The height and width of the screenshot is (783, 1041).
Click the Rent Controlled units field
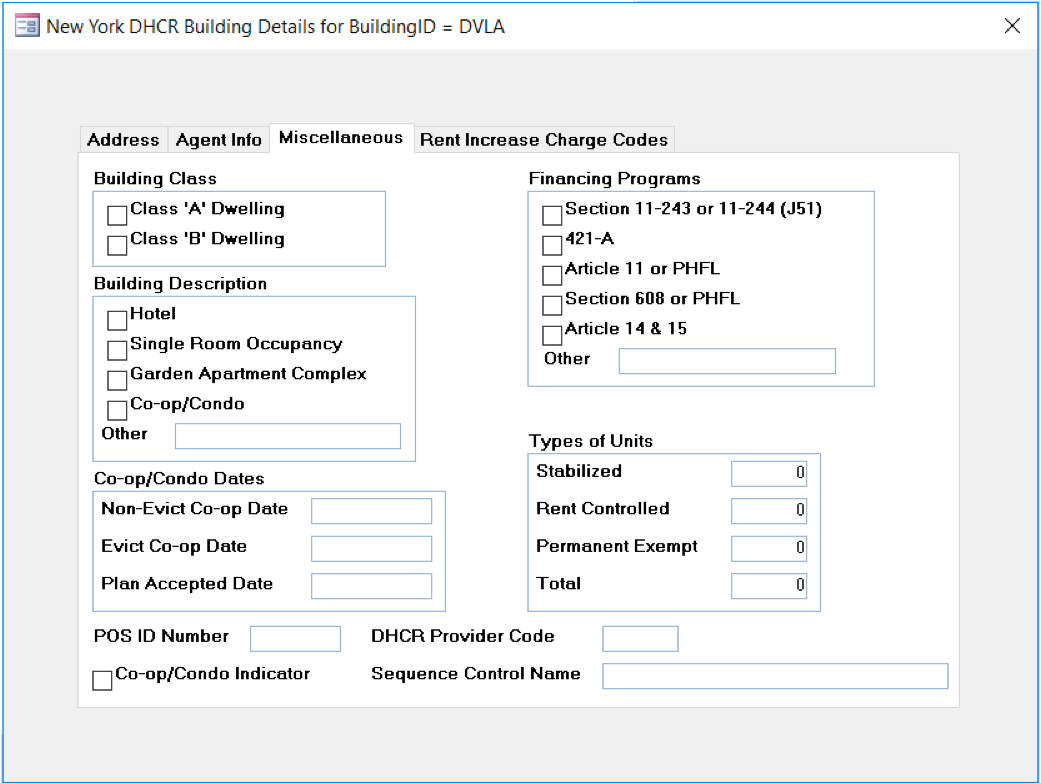click(x=769, y=511)
